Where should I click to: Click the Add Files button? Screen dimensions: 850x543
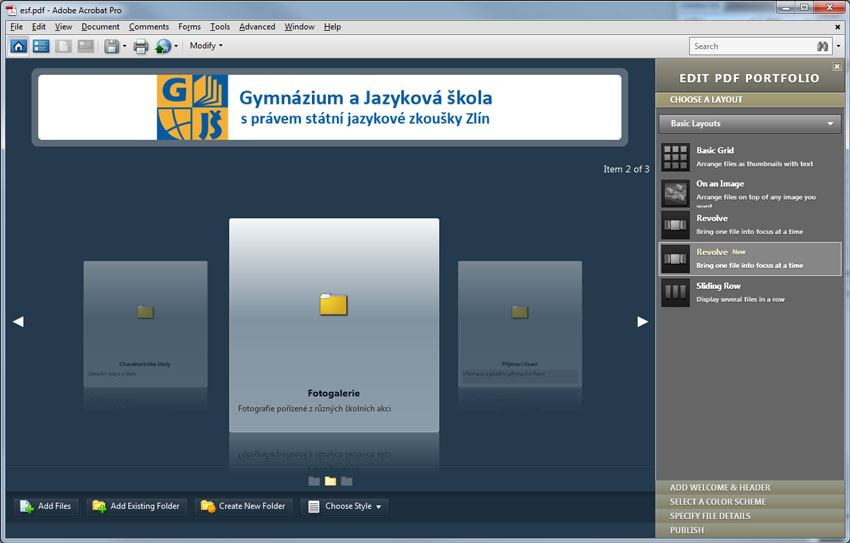pyautogui.click(x=45, y=507)
